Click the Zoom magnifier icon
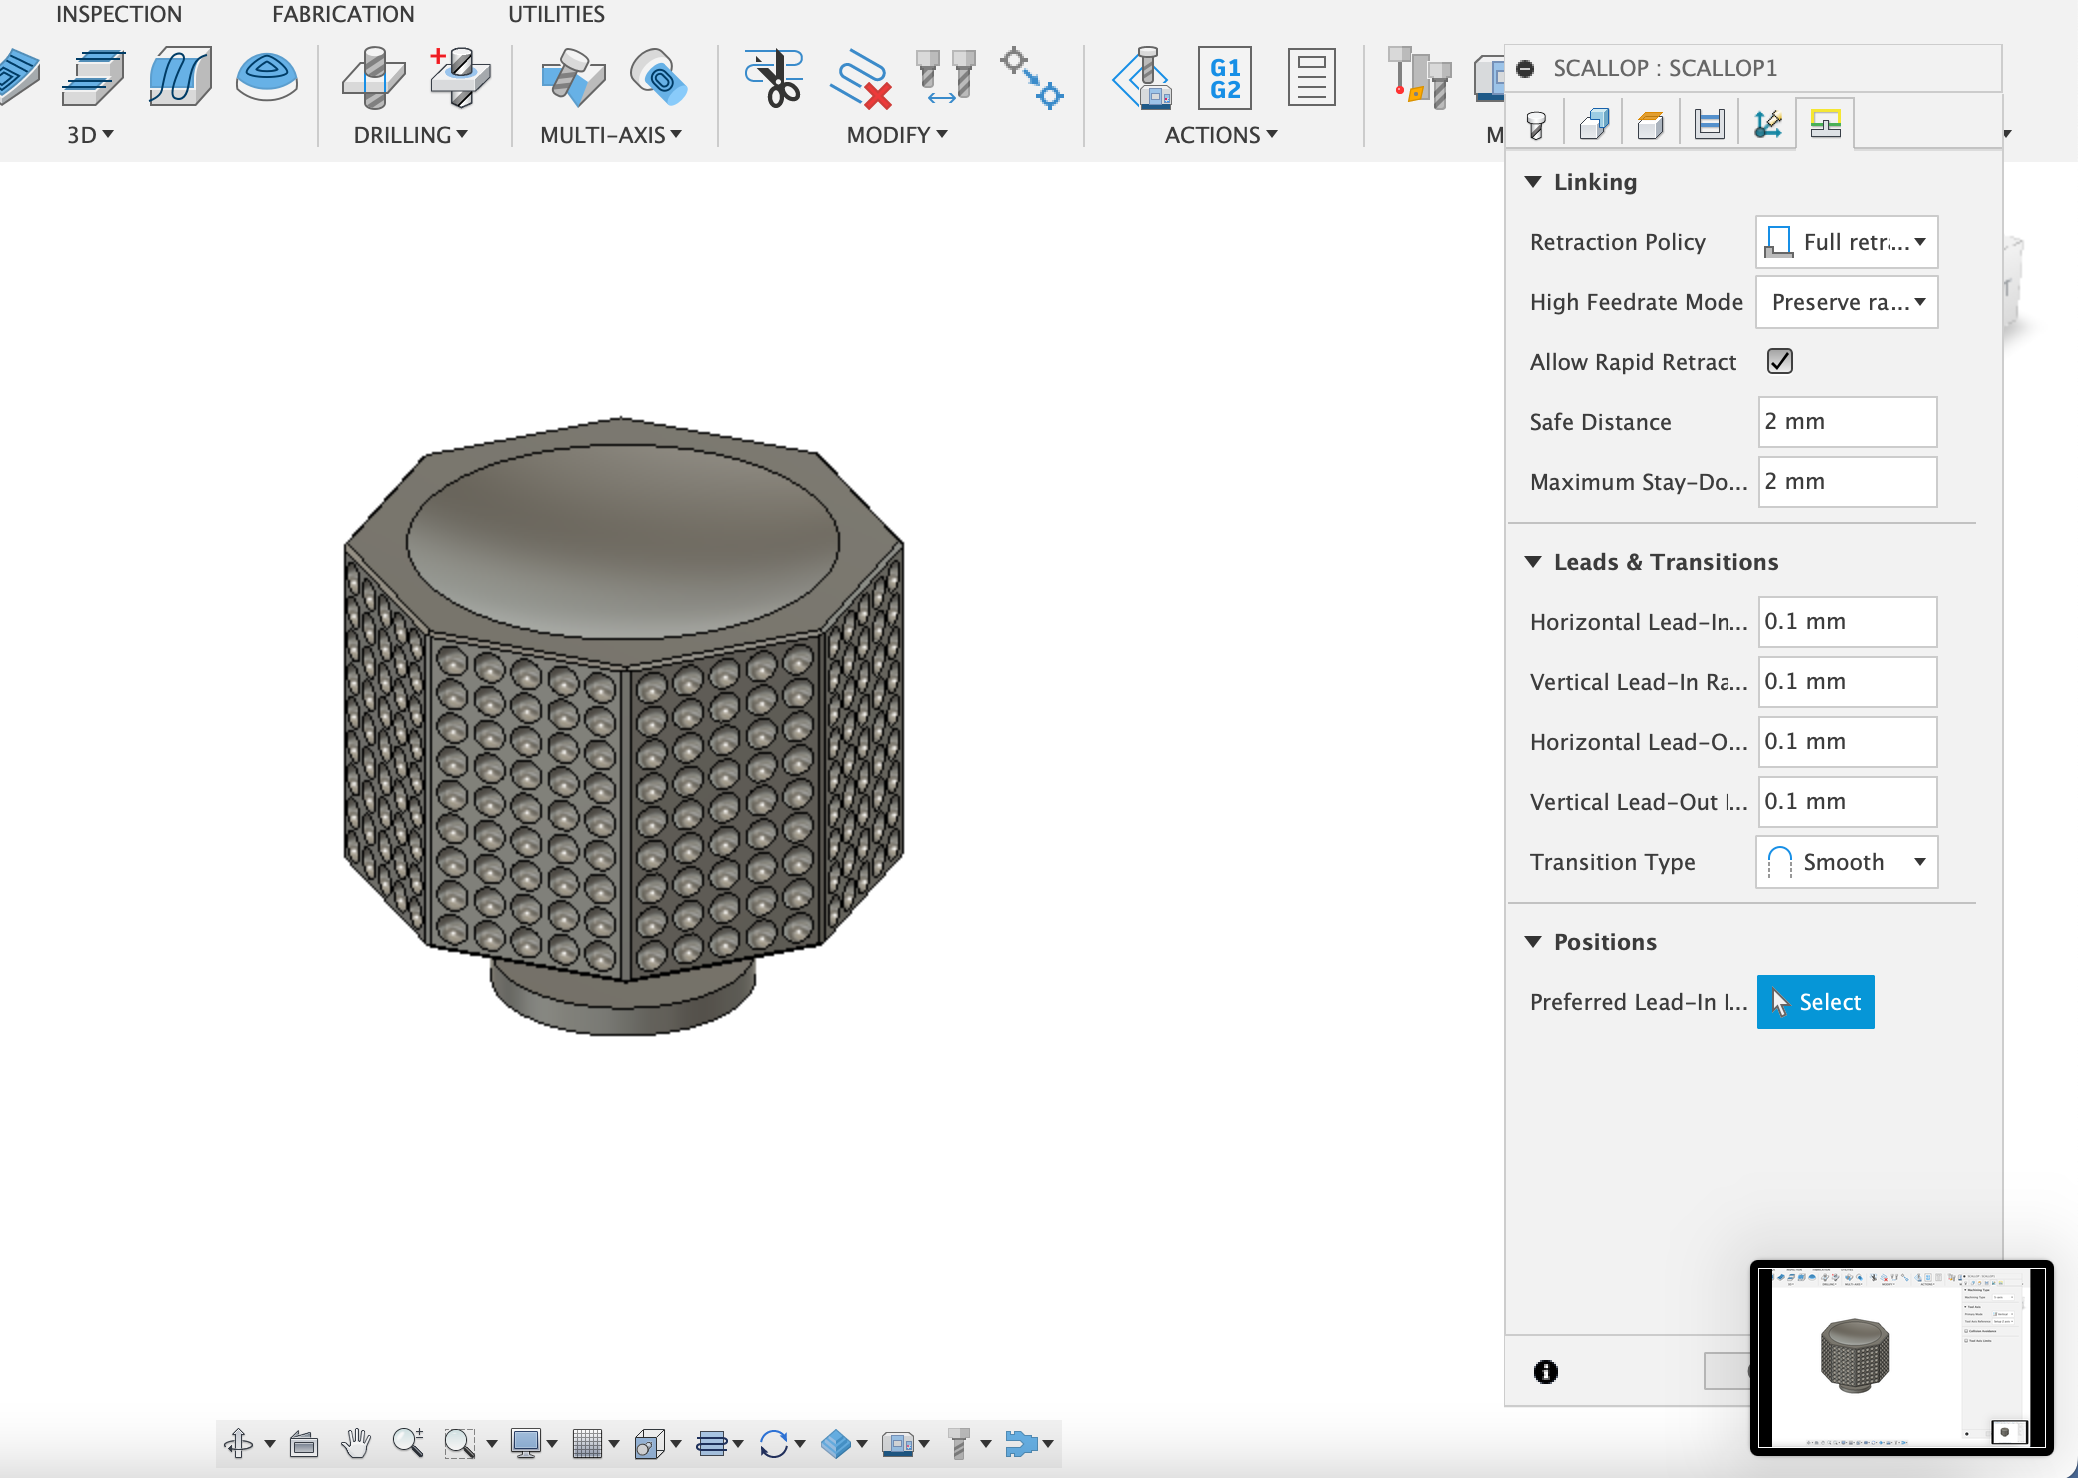This screenshot has width=2078, height=1478. point(408,1443)
